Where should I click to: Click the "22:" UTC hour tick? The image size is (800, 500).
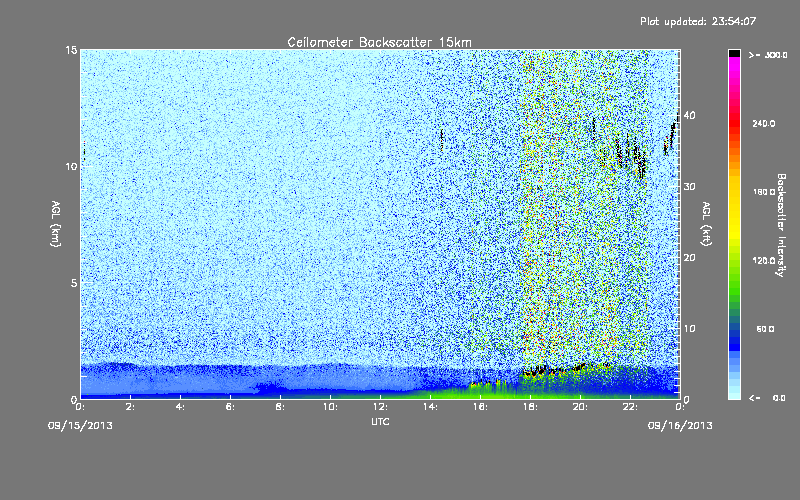click(x=631, y=407)
